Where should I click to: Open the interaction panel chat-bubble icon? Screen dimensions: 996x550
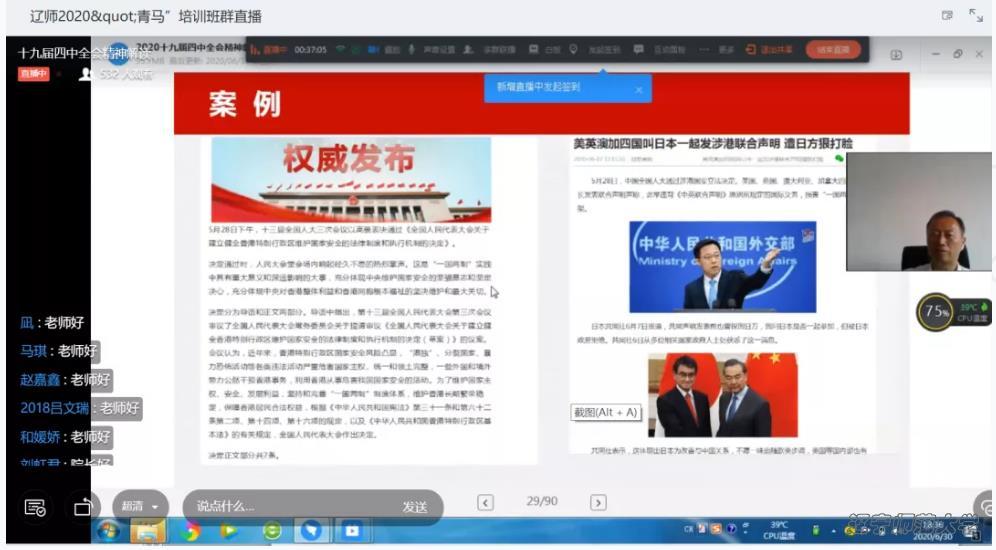coord(638,50)
